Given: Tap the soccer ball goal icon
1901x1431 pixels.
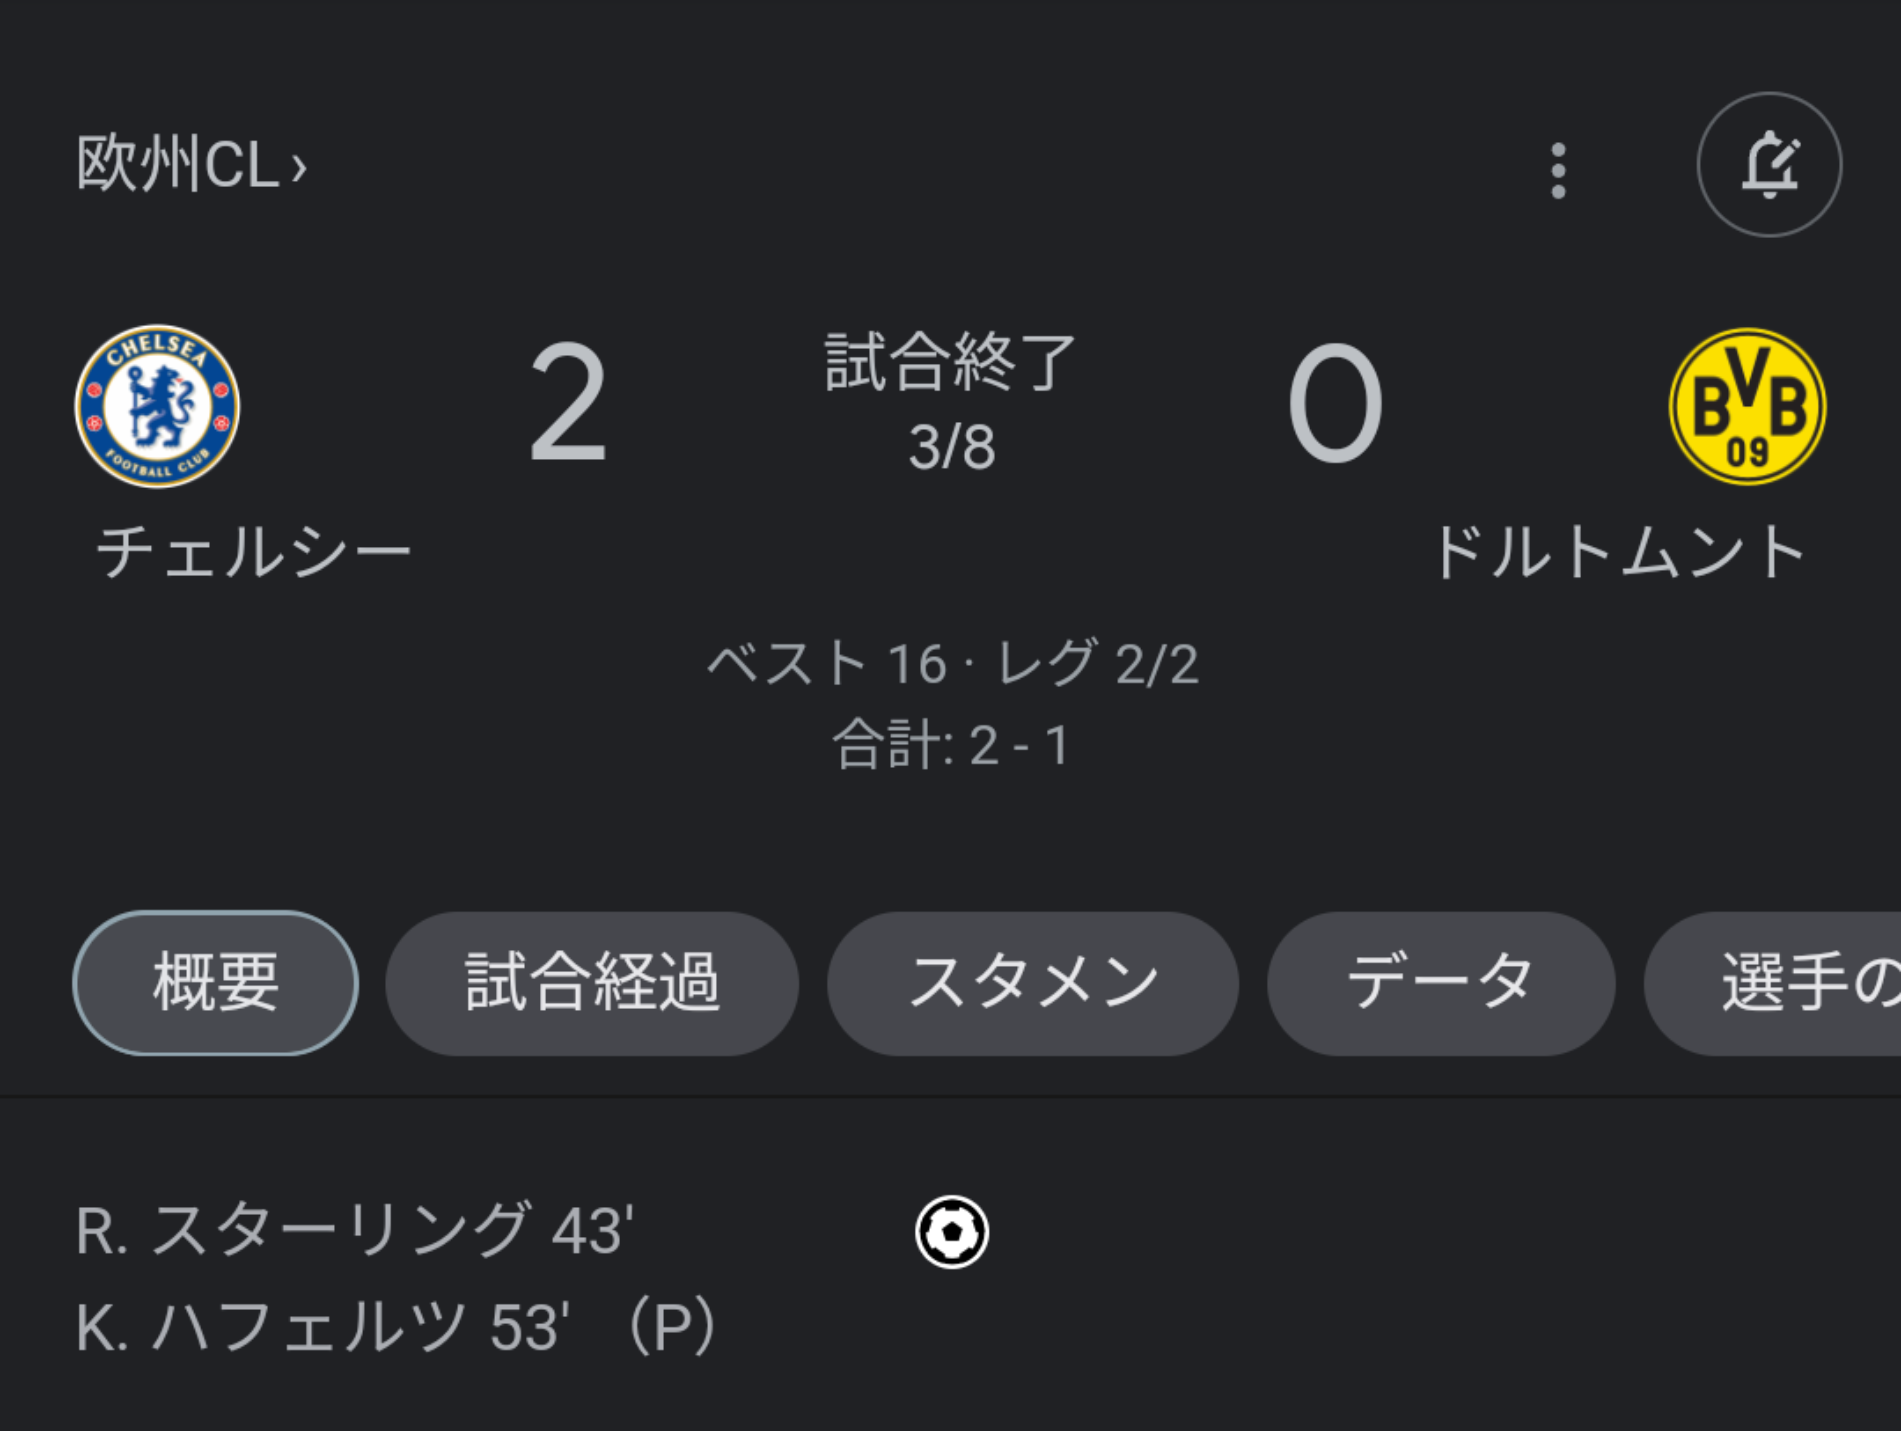Looking at the screenshot, I should pyautogui.click(x=951, y=1231).
